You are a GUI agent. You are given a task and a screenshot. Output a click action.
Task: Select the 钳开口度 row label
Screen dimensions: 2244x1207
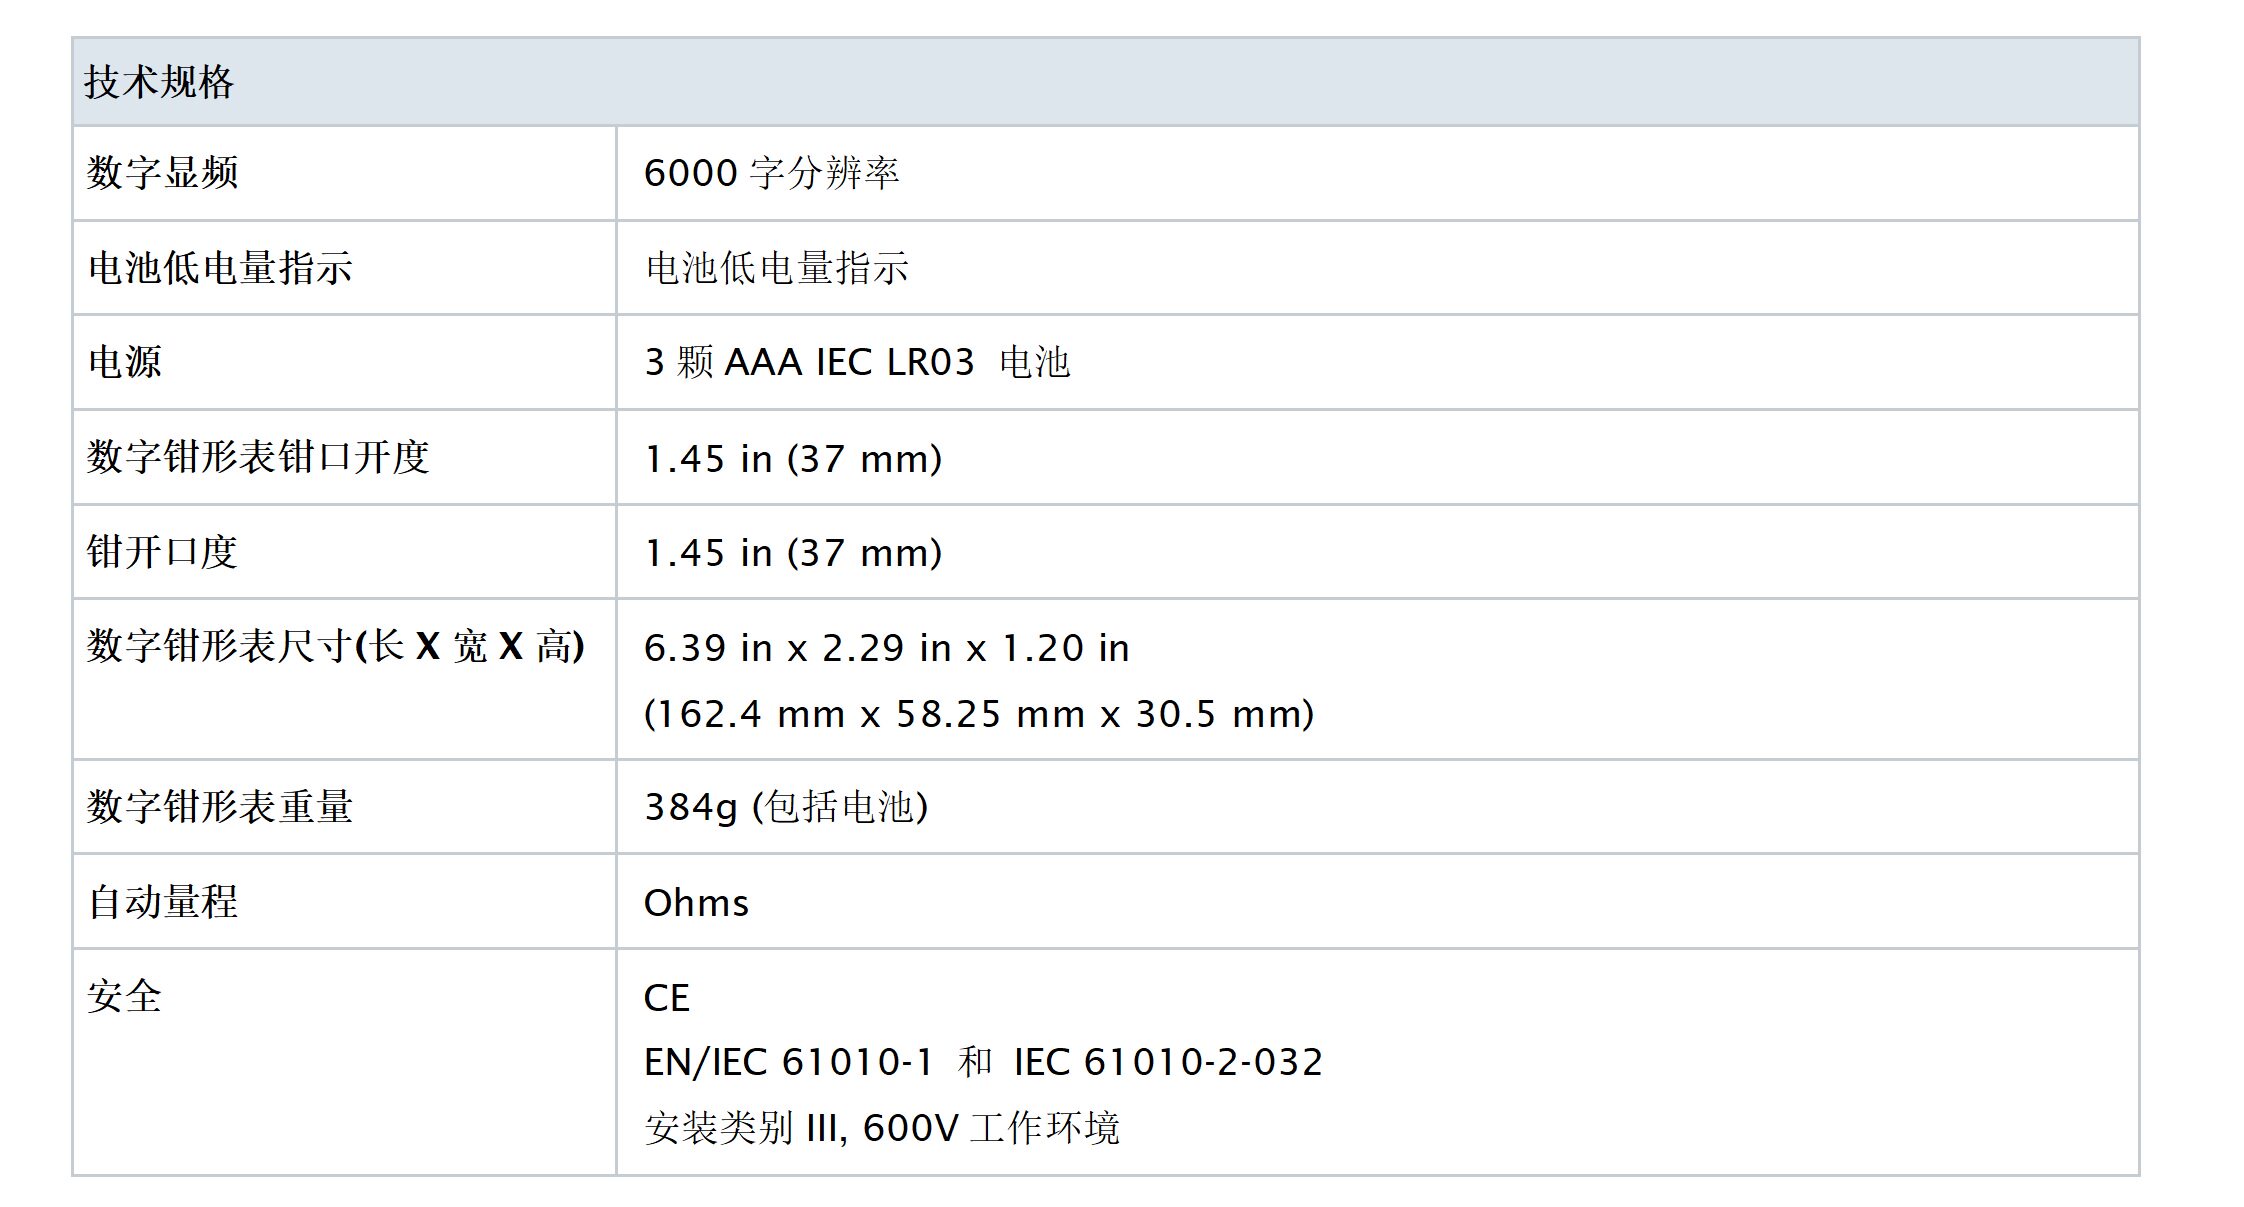tap(162, 552)
